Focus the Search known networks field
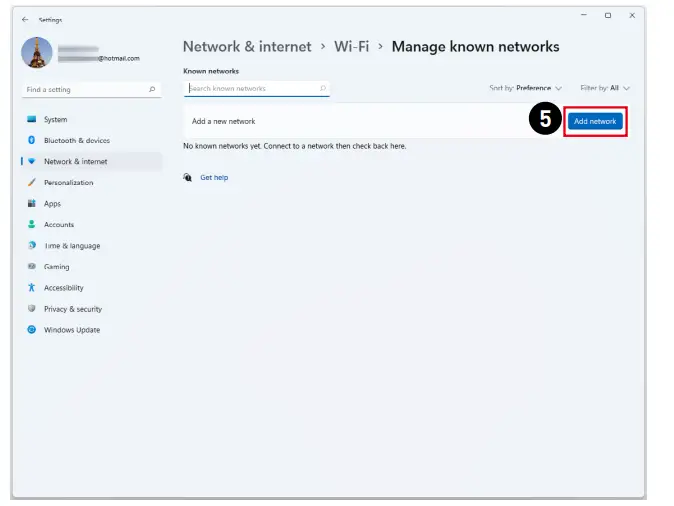 pos(256,88)
